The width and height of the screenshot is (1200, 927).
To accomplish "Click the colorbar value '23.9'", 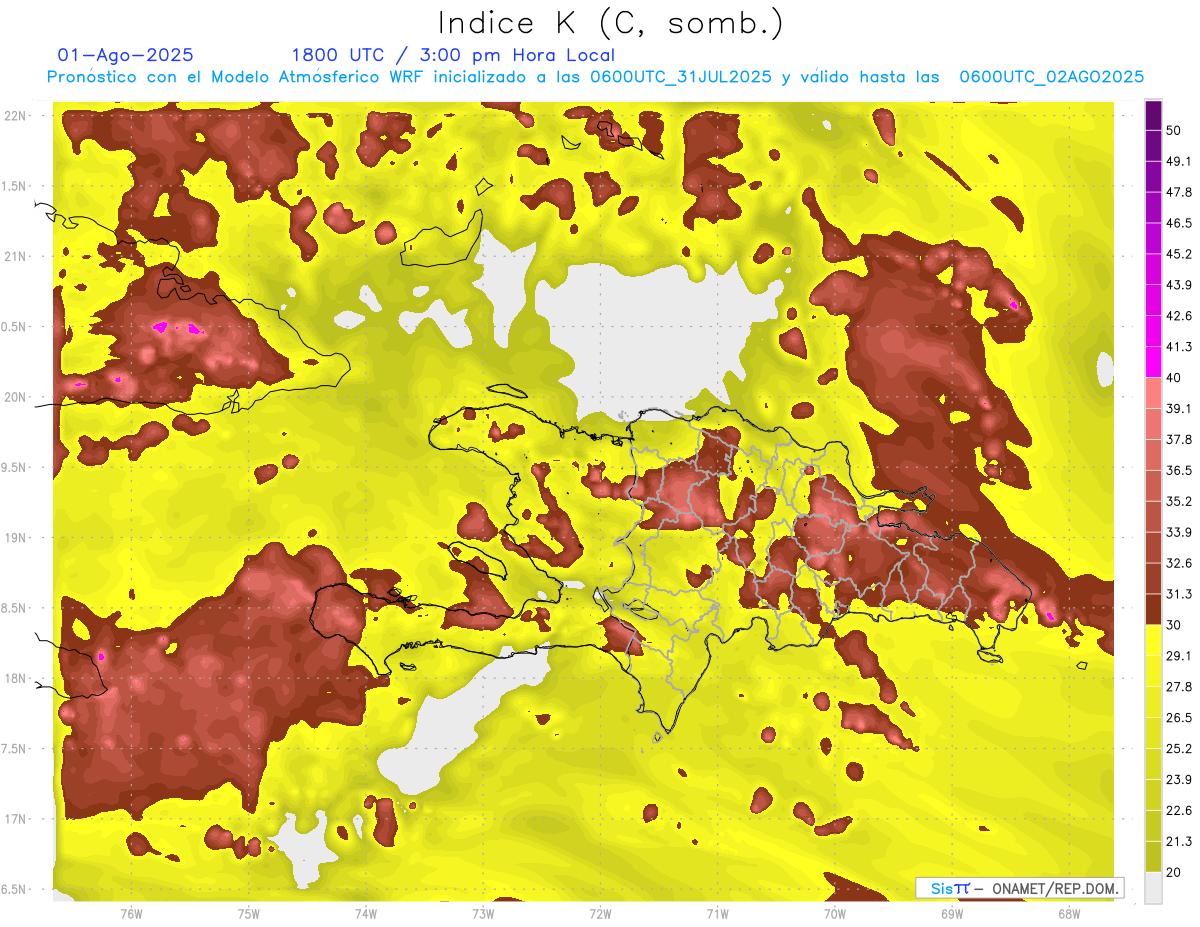I will 1178,779.
